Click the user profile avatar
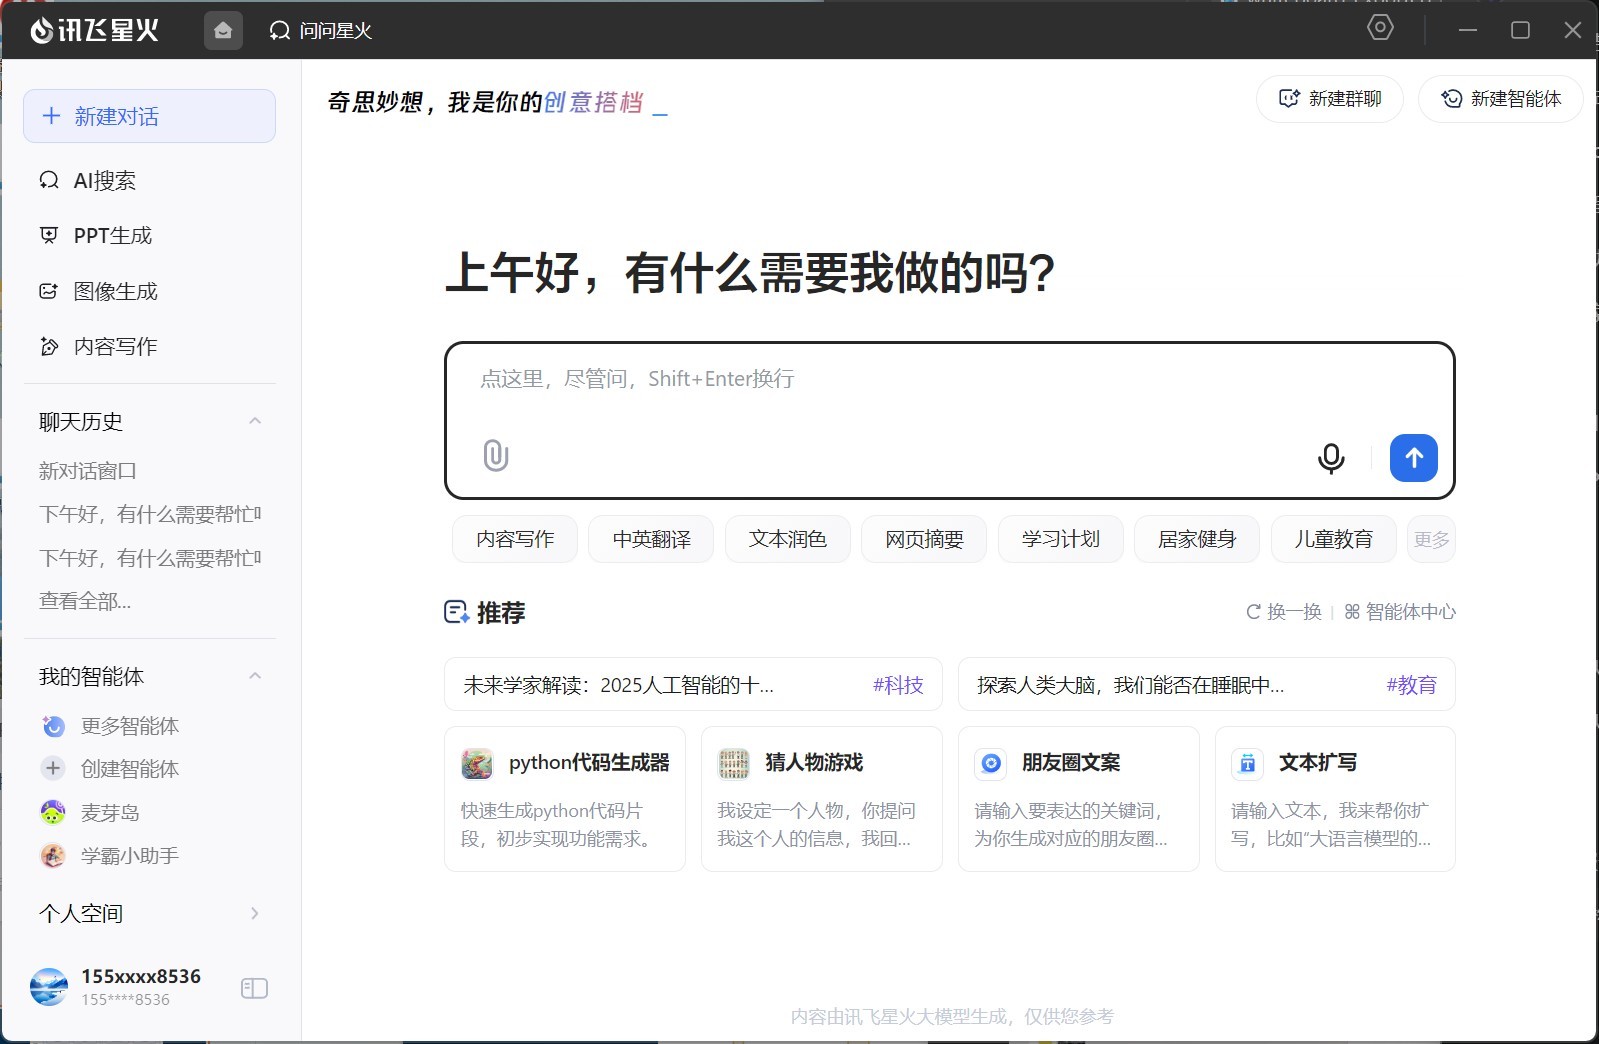This screenshot has height=1044, width=1599. click(x=49, y=987)
